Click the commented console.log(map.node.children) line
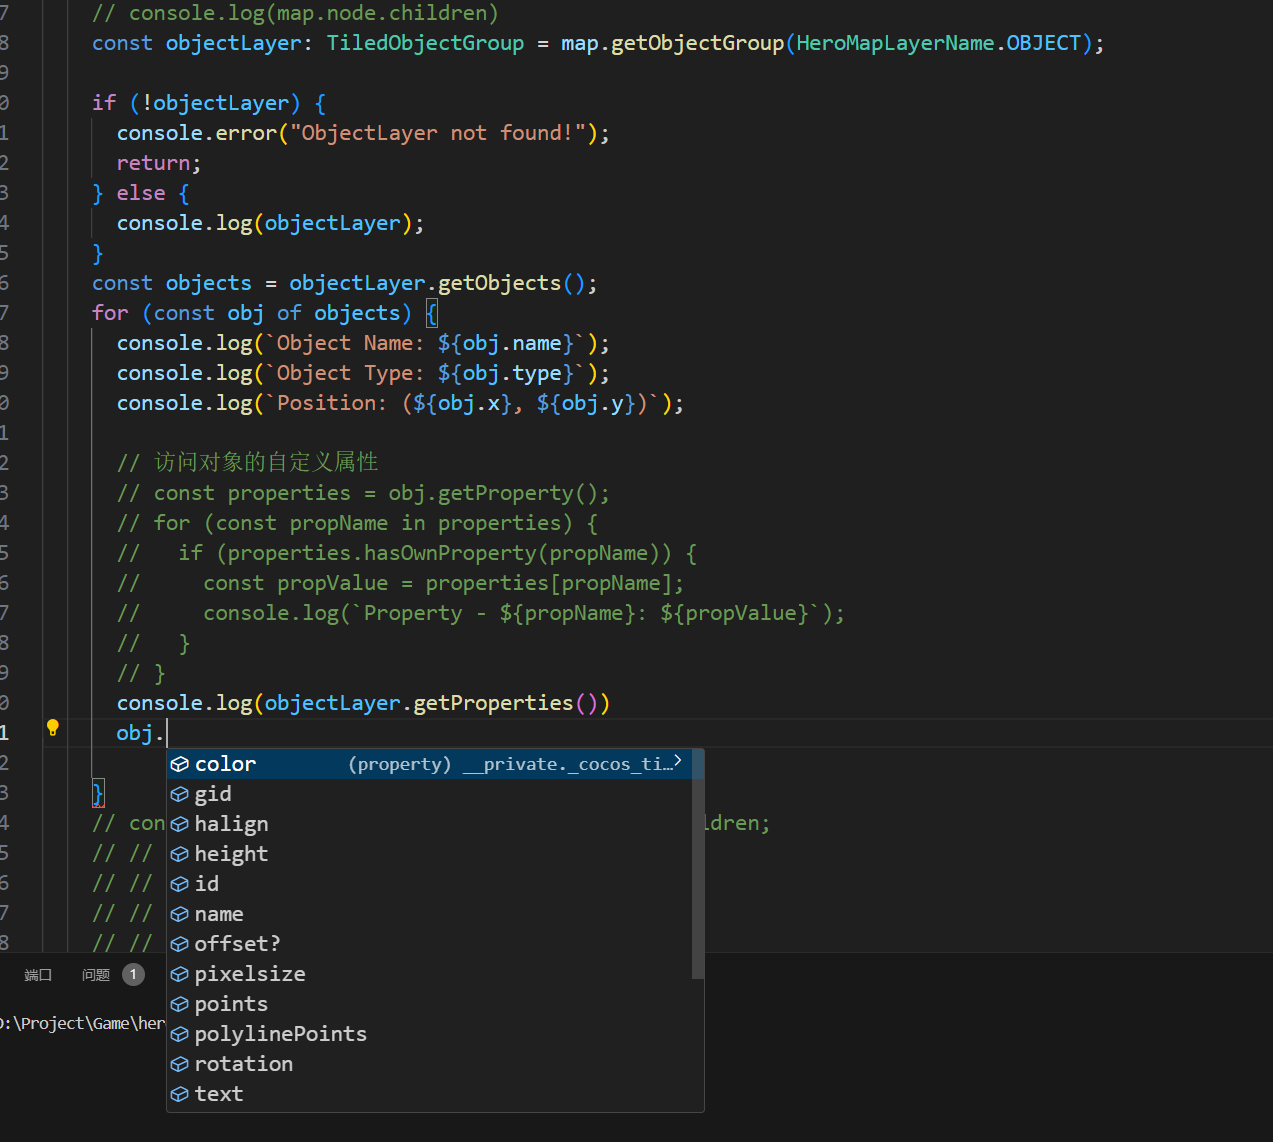Screen dimensions: 1273x1142 tap(295, 13)
